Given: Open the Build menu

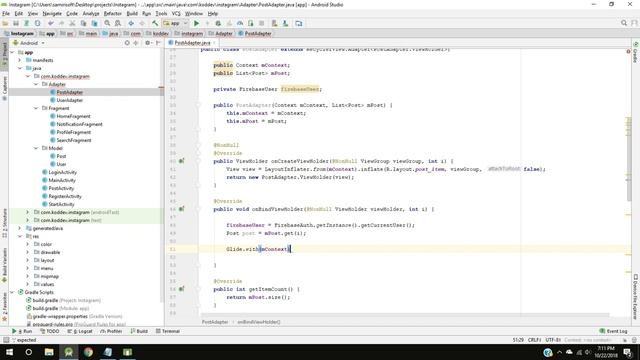Looking at the screenshot, I should tap(132, 13).
